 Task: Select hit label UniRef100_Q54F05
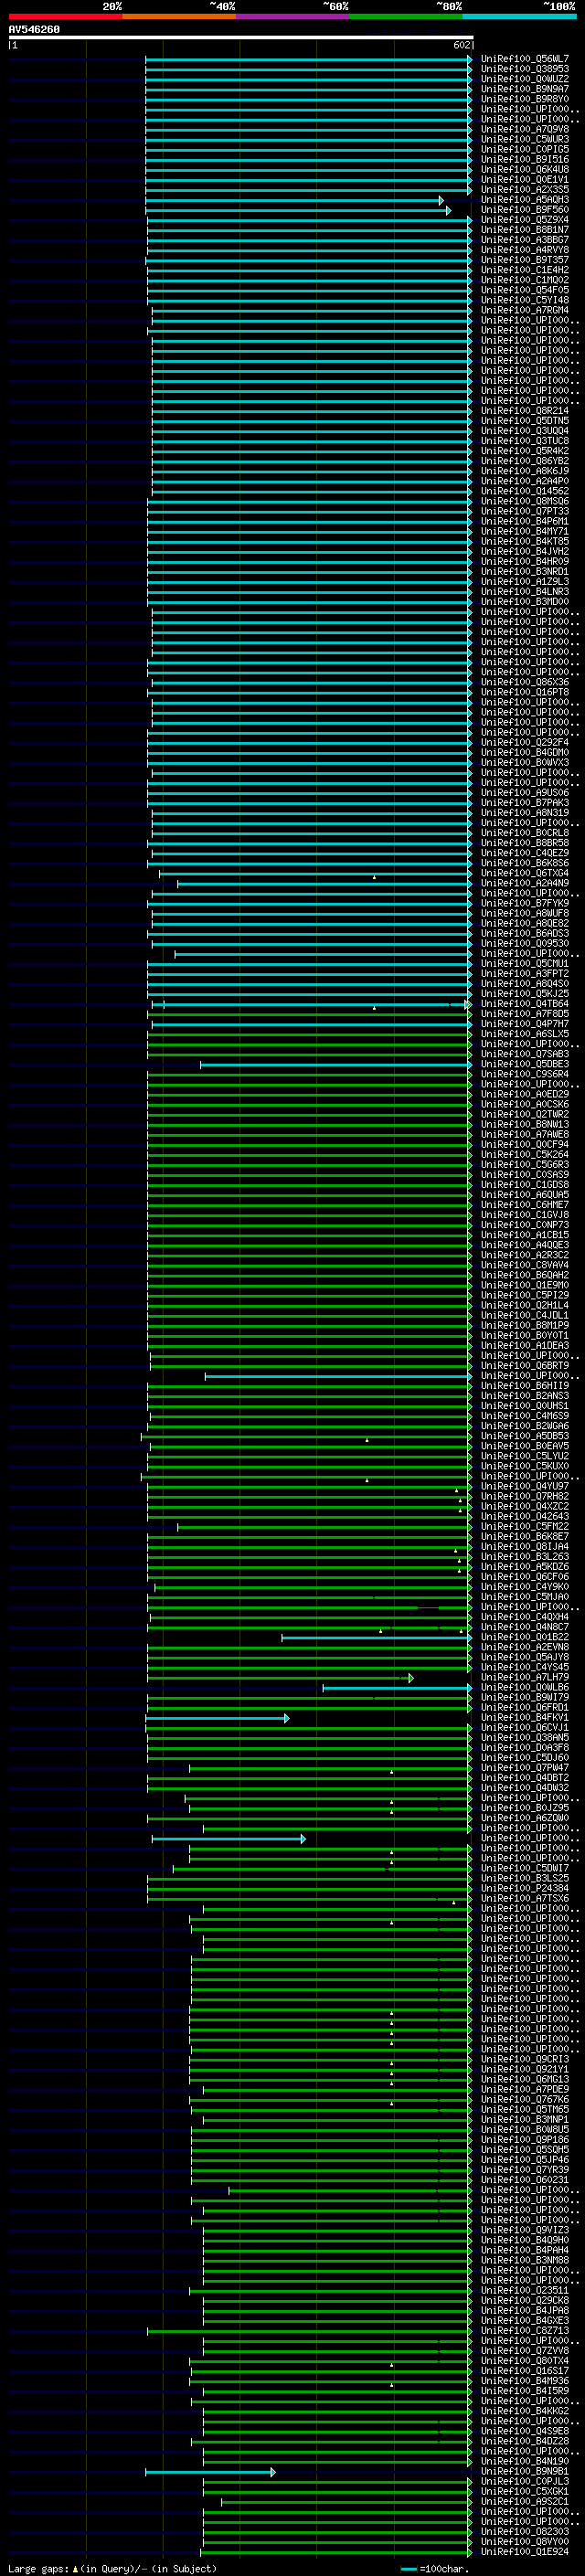pos(524,290)
